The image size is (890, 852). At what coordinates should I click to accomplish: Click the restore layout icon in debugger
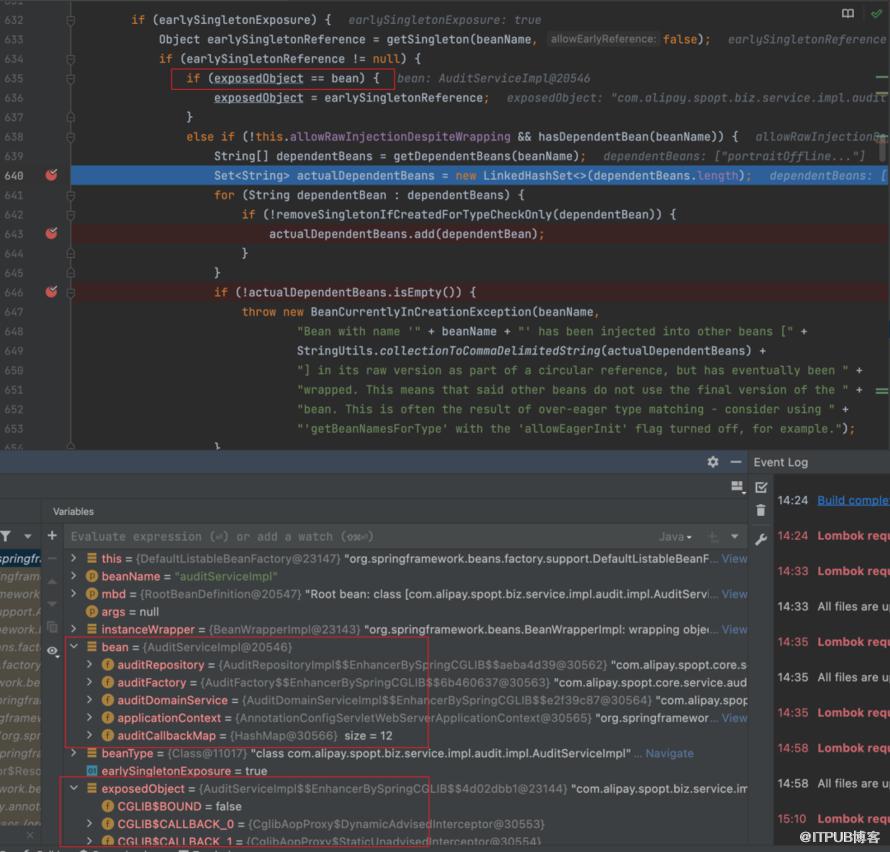coord(737,487)
